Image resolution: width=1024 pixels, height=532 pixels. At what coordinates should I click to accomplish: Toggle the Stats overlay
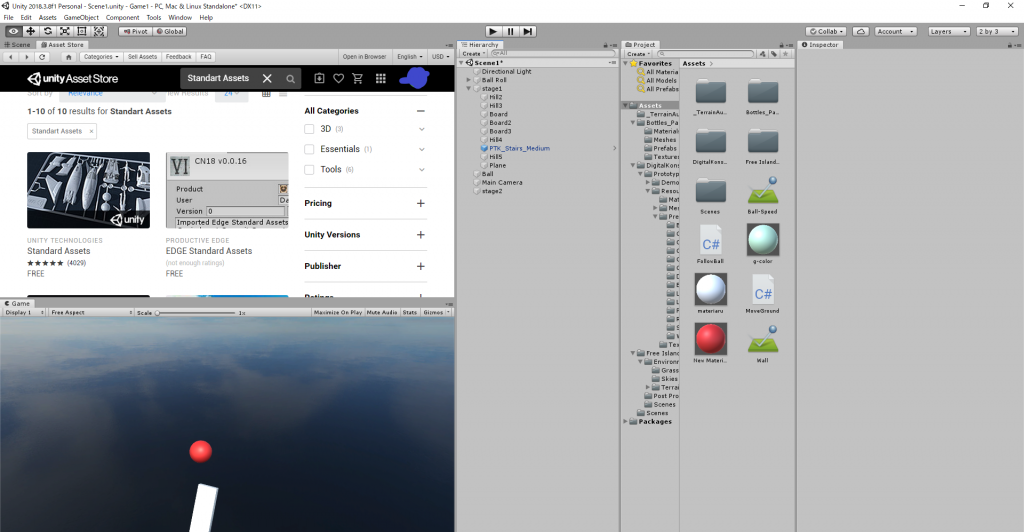pos(410,313)
